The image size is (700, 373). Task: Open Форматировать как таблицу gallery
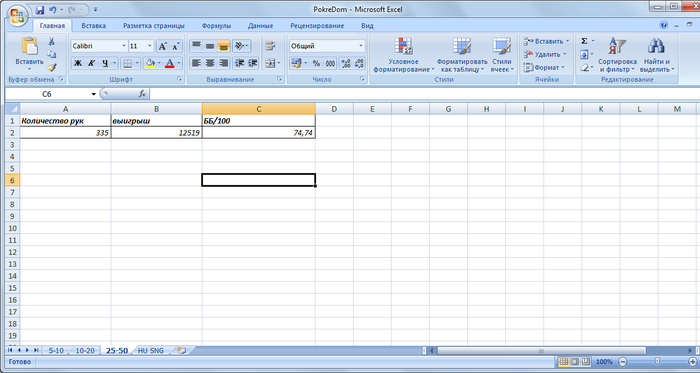pos(462,55)
